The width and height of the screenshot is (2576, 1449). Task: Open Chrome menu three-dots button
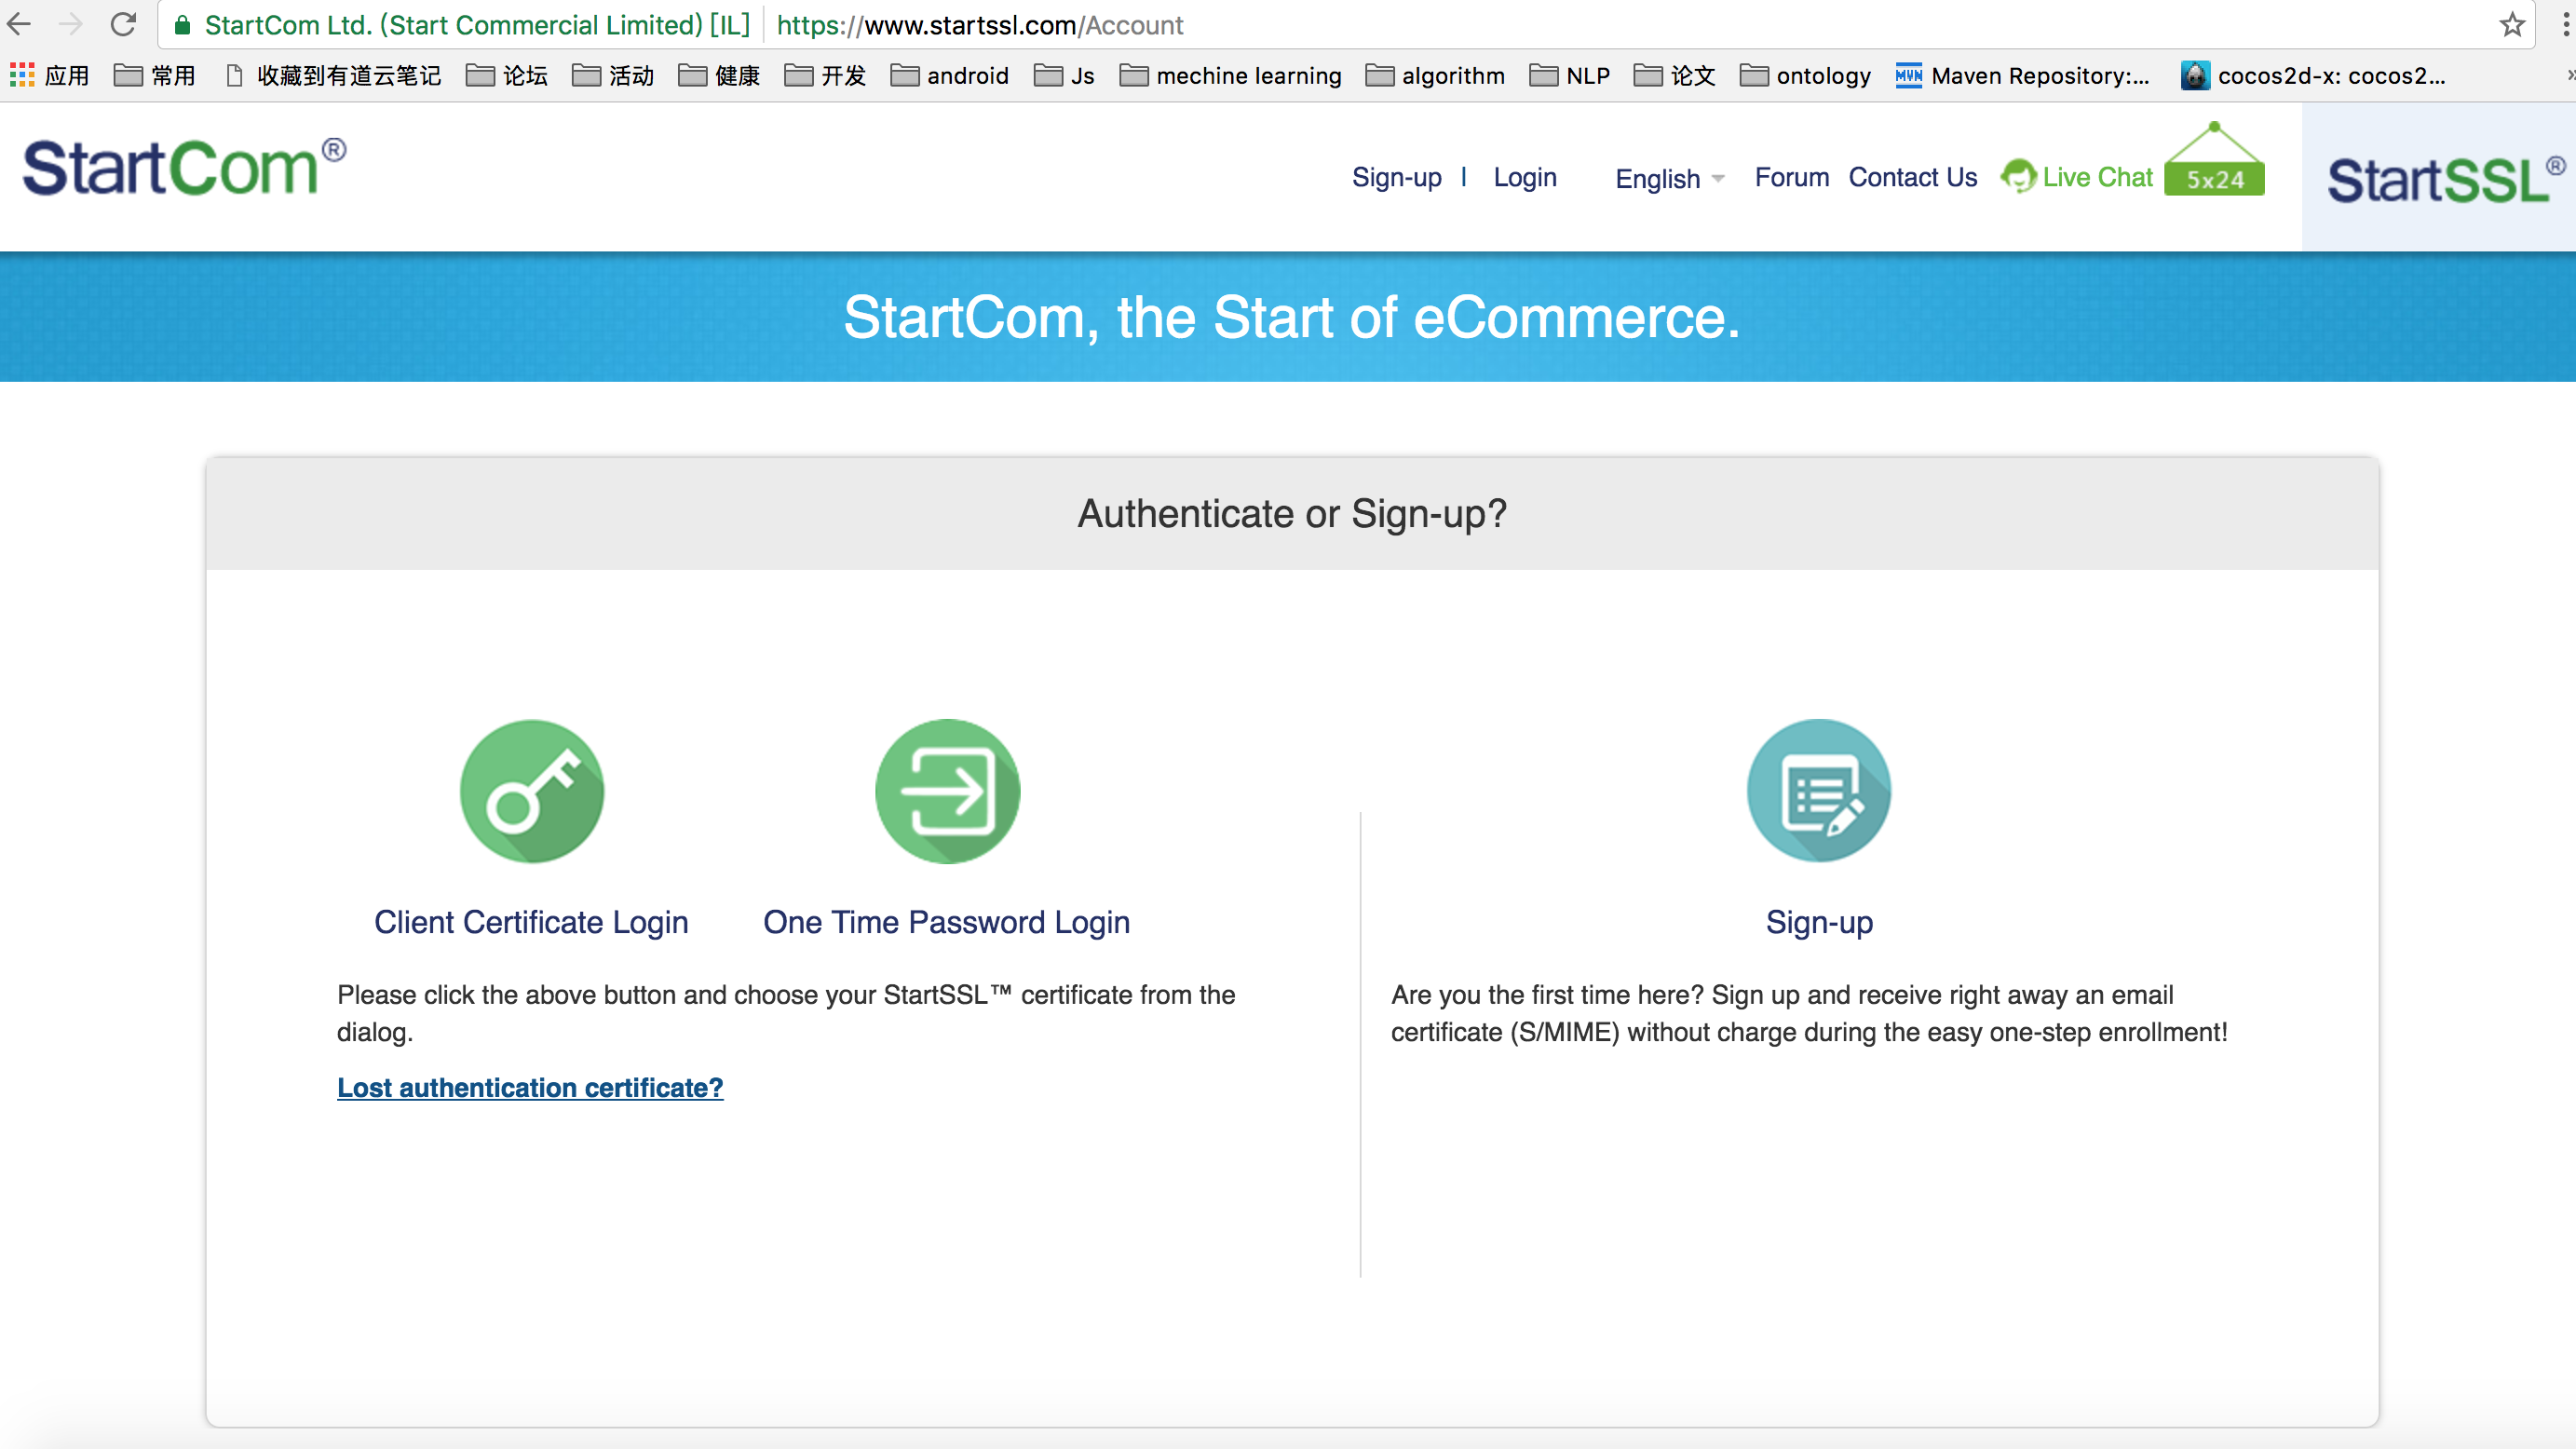click(x=2565, y=24)
